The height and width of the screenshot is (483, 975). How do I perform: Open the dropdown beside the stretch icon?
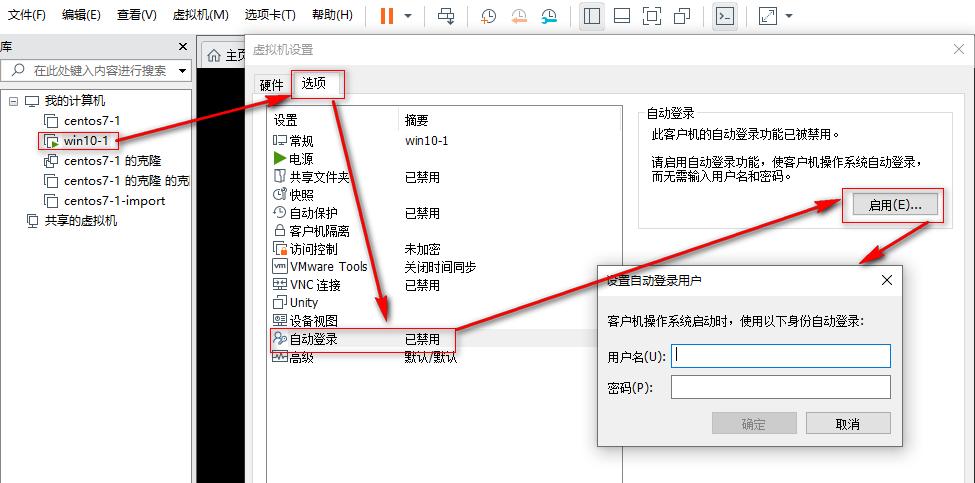pos(789,16)
